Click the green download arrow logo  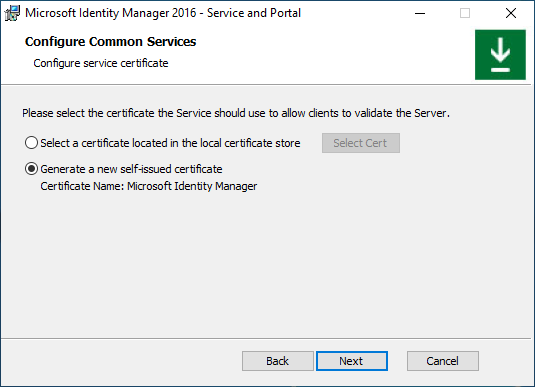[500, 55]
